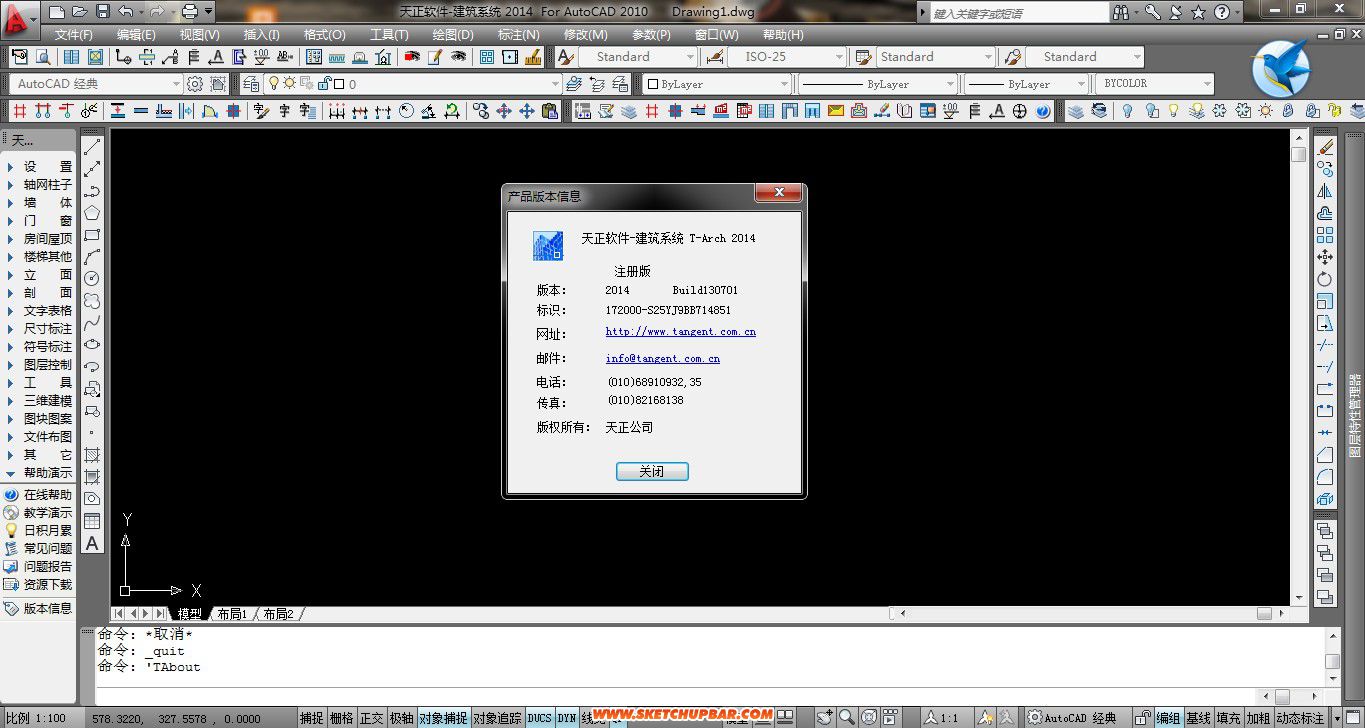Click the keyword search input field
This screenshot has height=728, width=1365.
(x=1019, y=13)
